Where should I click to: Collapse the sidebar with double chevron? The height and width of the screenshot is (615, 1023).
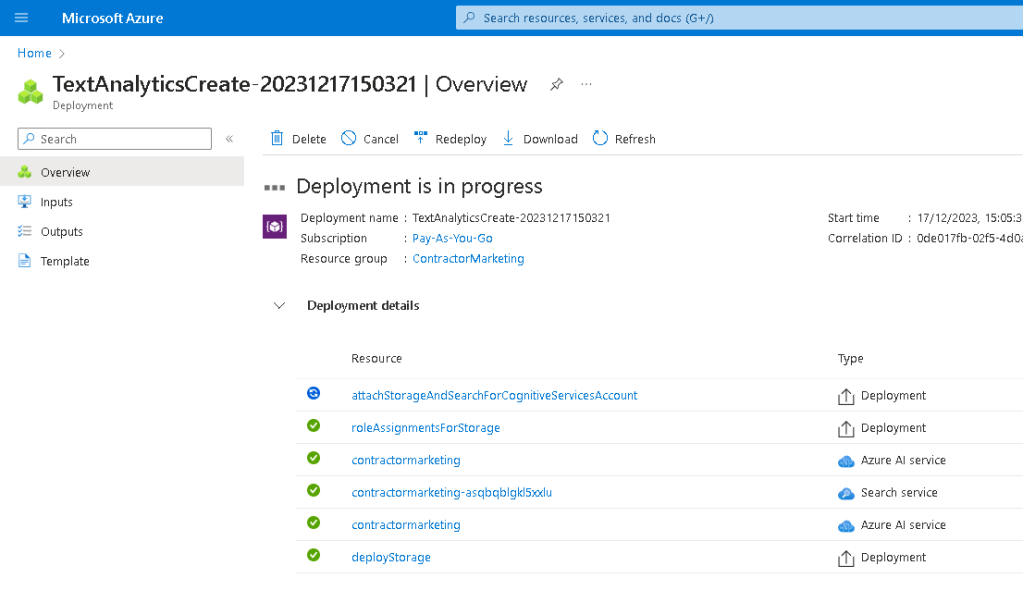(229, 139)
